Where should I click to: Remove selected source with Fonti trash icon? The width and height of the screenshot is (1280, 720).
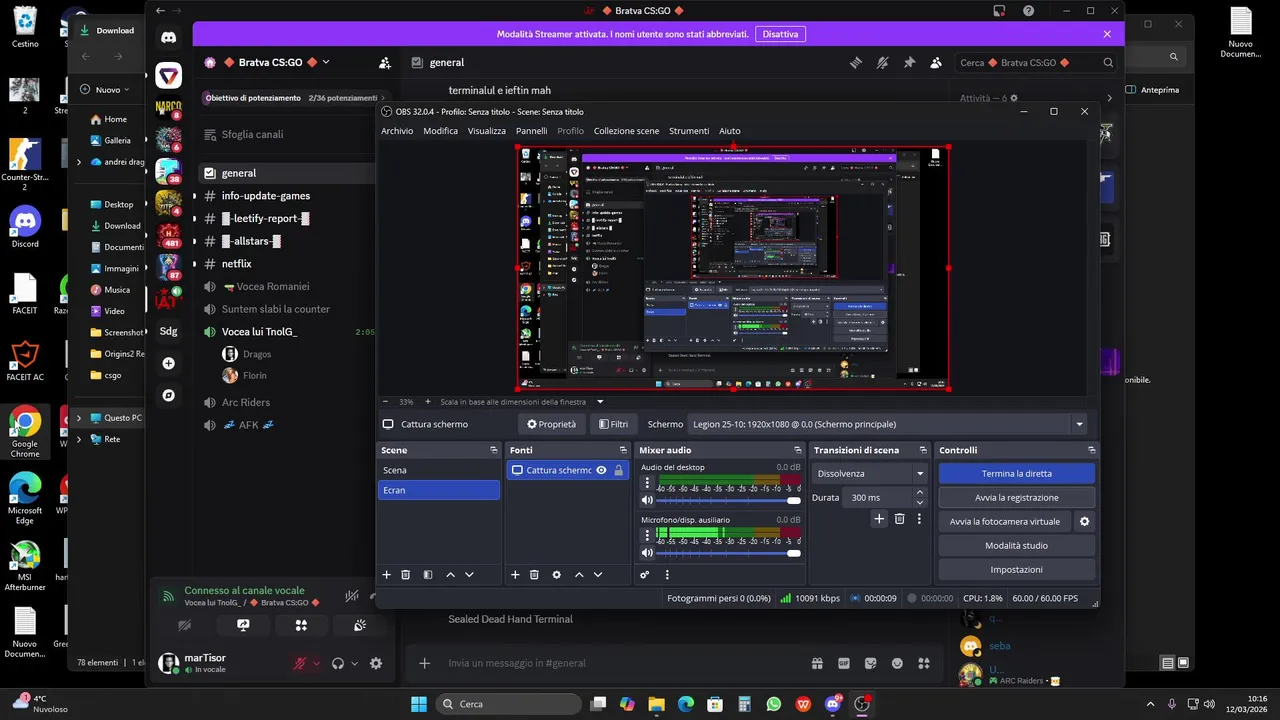[x=534, y=575]
